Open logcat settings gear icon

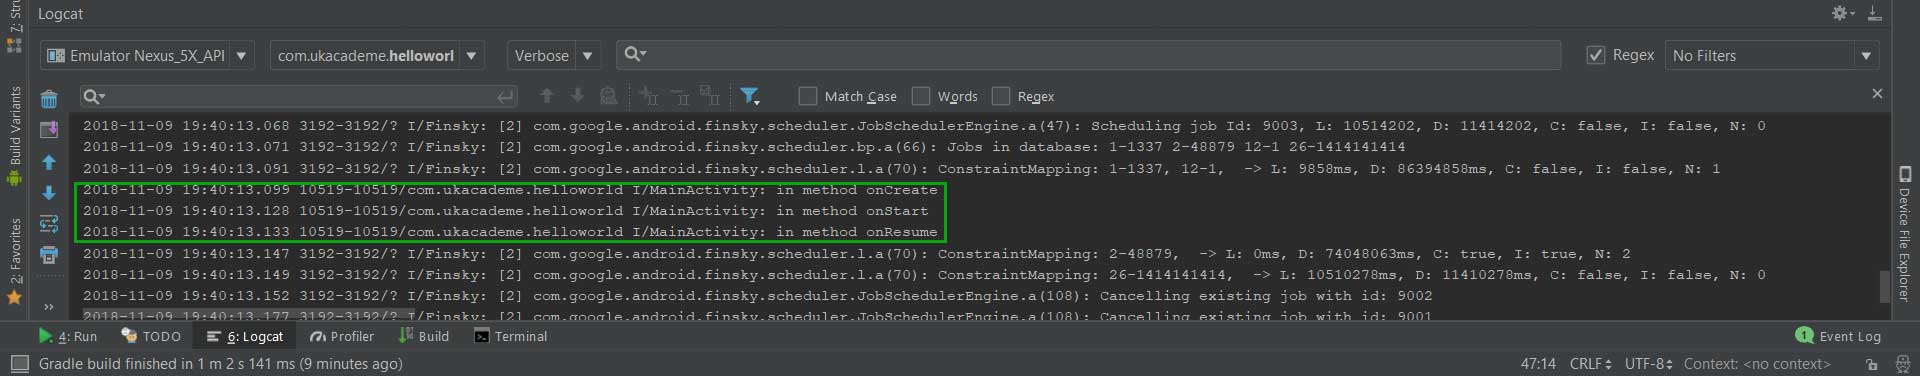[1840, 13]
